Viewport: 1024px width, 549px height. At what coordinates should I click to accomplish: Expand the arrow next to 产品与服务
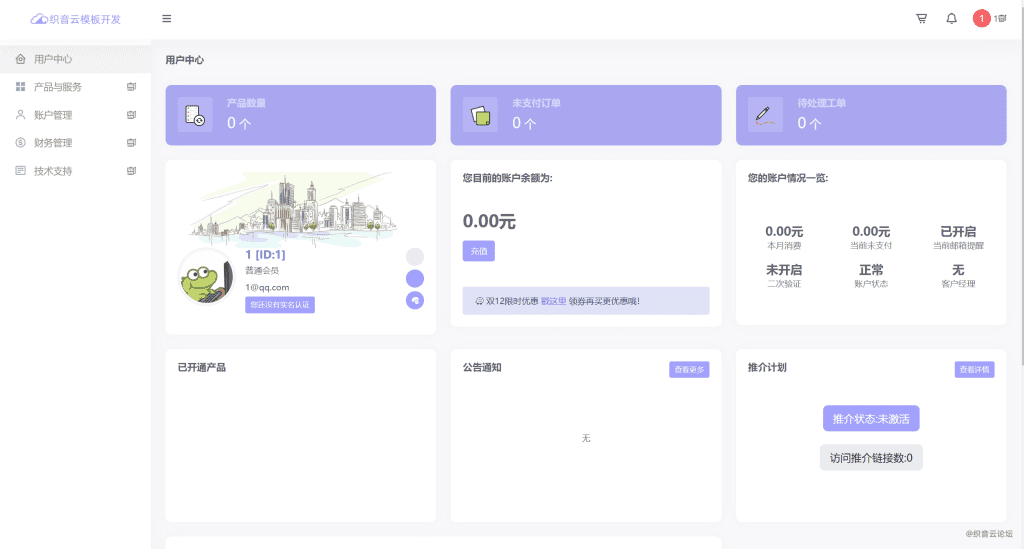coord(131,87)
